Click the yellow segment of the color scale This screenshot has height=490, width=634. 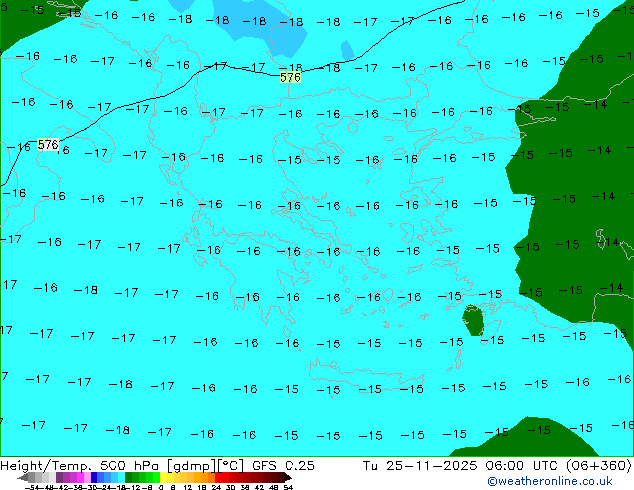163,477
